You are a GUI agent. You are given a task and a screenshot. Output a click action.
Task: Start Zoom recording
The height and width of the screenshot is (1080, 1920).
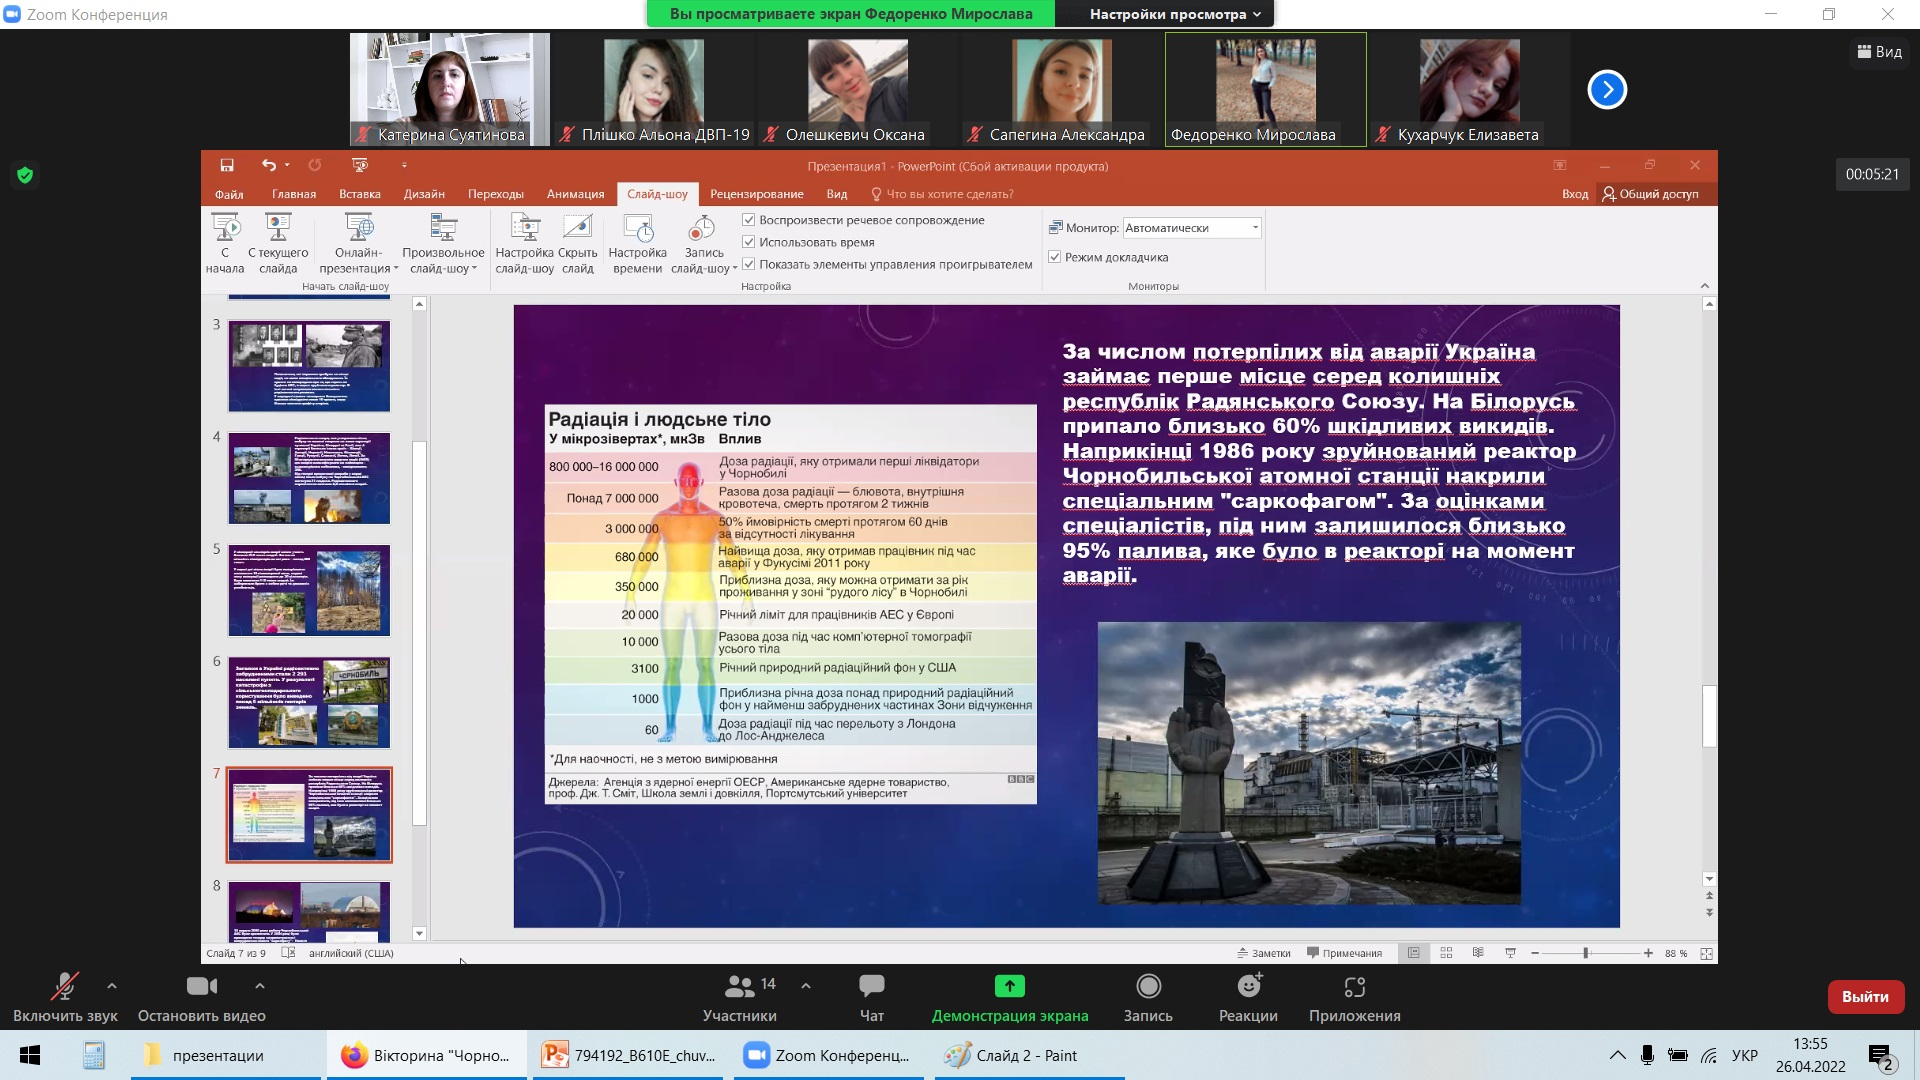coord(1148,997)
